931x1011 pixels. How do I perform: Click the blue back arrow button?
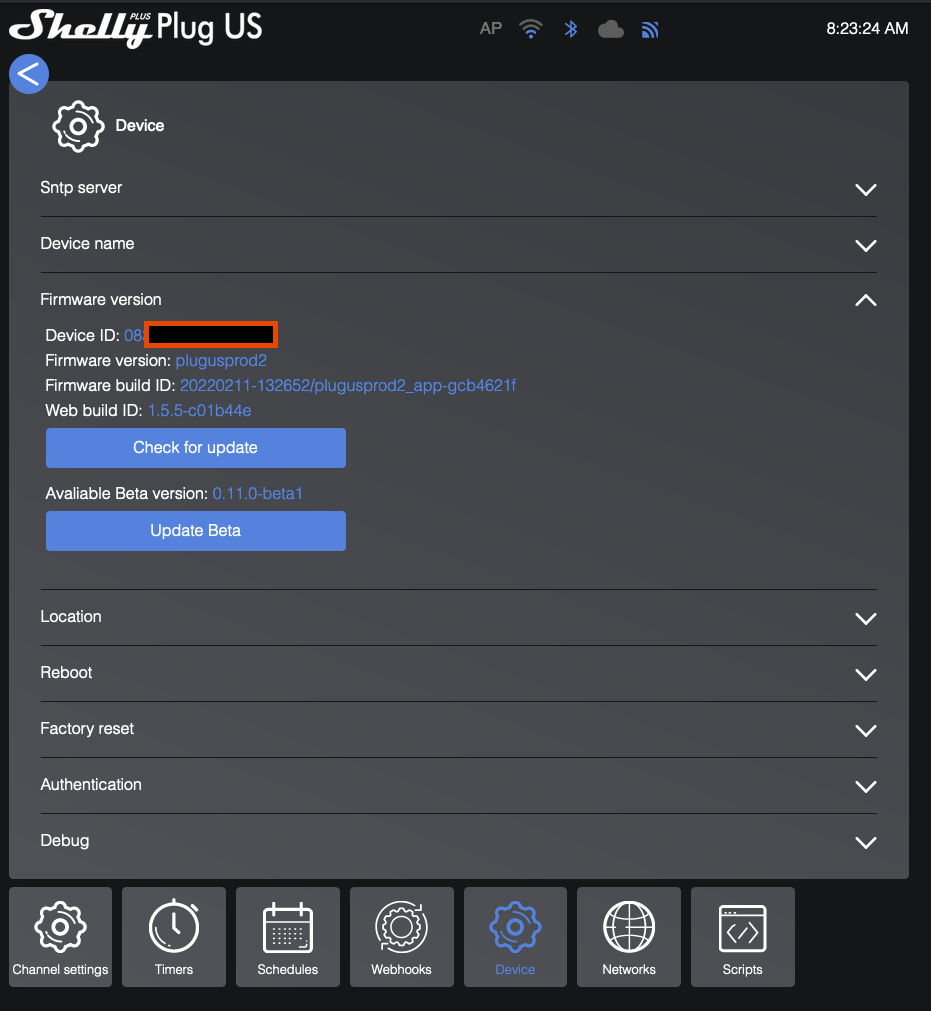click(x=29, y=74)
